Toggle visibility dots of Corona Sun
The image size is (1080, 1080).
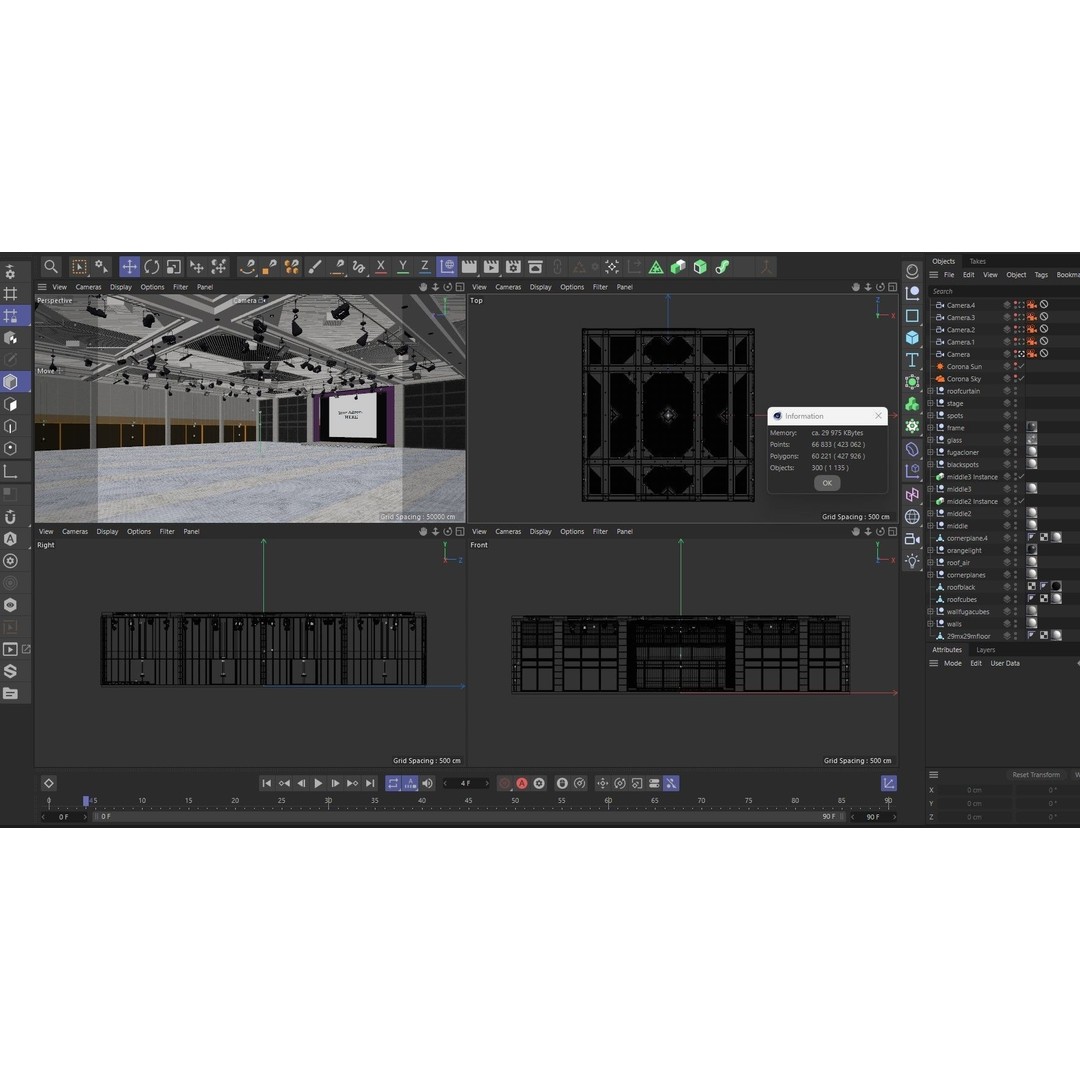pos(1015,366)
